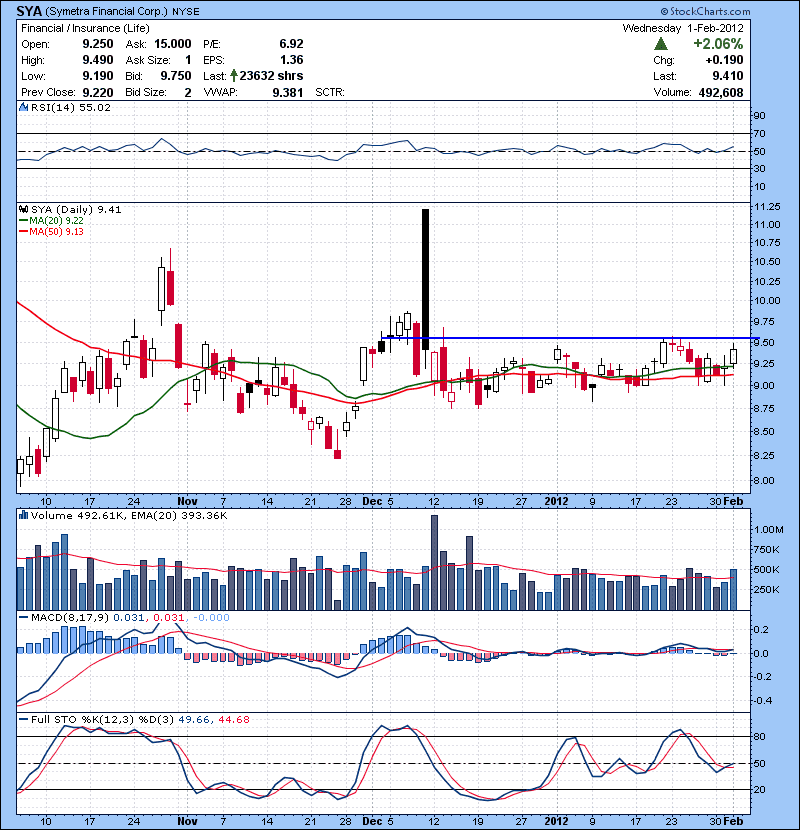Click the SYA (Daily) 9.41 chart label
The image size is (800, 830).
click(x=76, y=210)
